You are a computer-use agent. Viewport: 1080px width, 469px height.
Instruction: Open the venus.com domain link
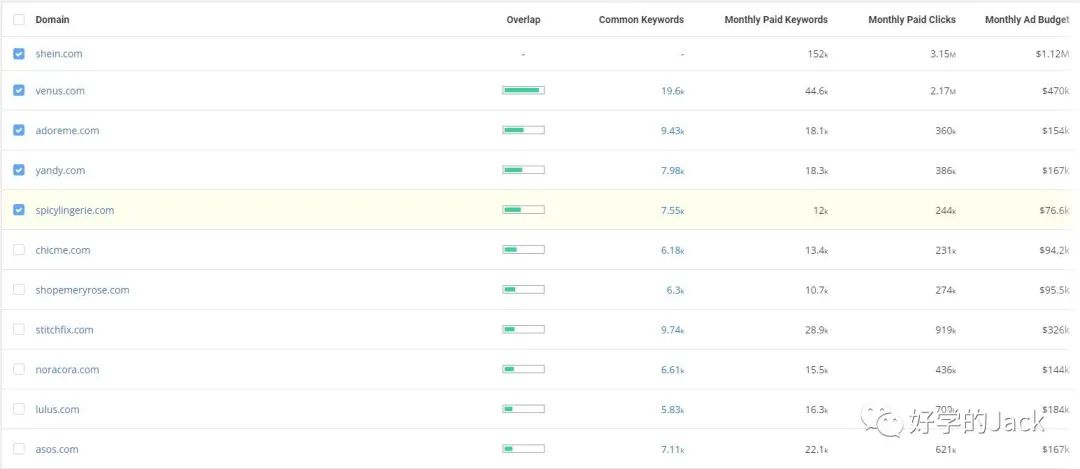[x=60, y=91]
